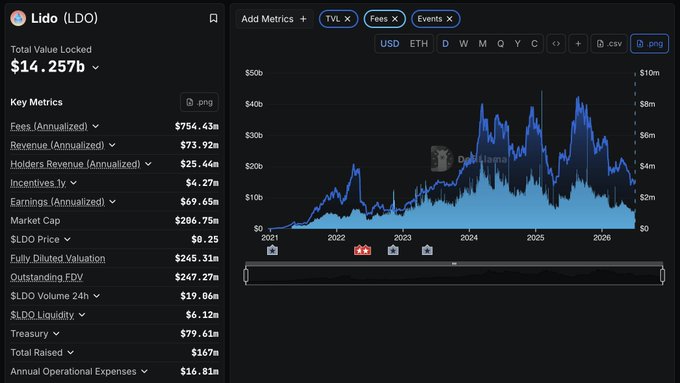Viewport: 680px width, 383px height.
Task: Click the $754.43m fees value
Action: [196, 126]
